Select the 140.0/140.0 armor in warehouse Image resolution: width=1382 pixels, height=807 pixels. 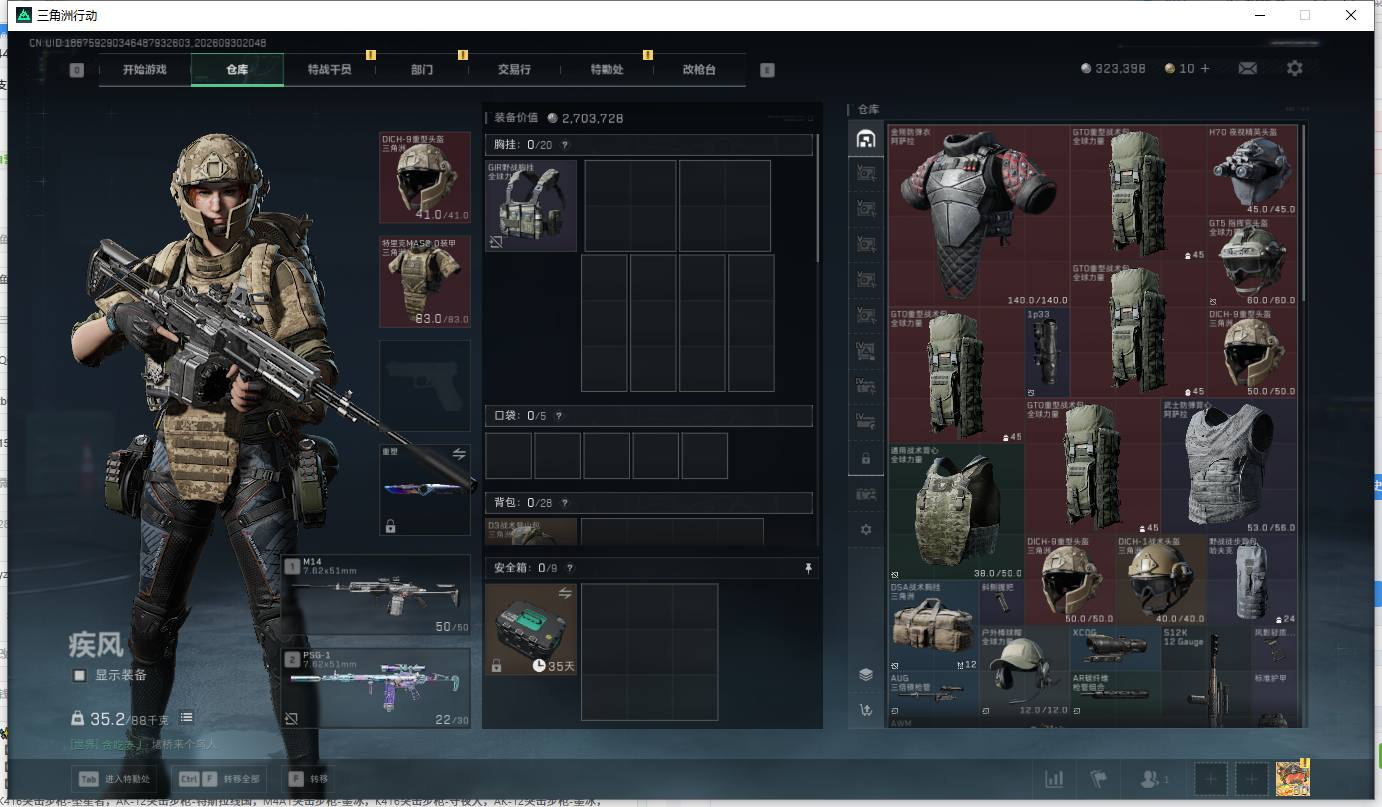[979, 216]
